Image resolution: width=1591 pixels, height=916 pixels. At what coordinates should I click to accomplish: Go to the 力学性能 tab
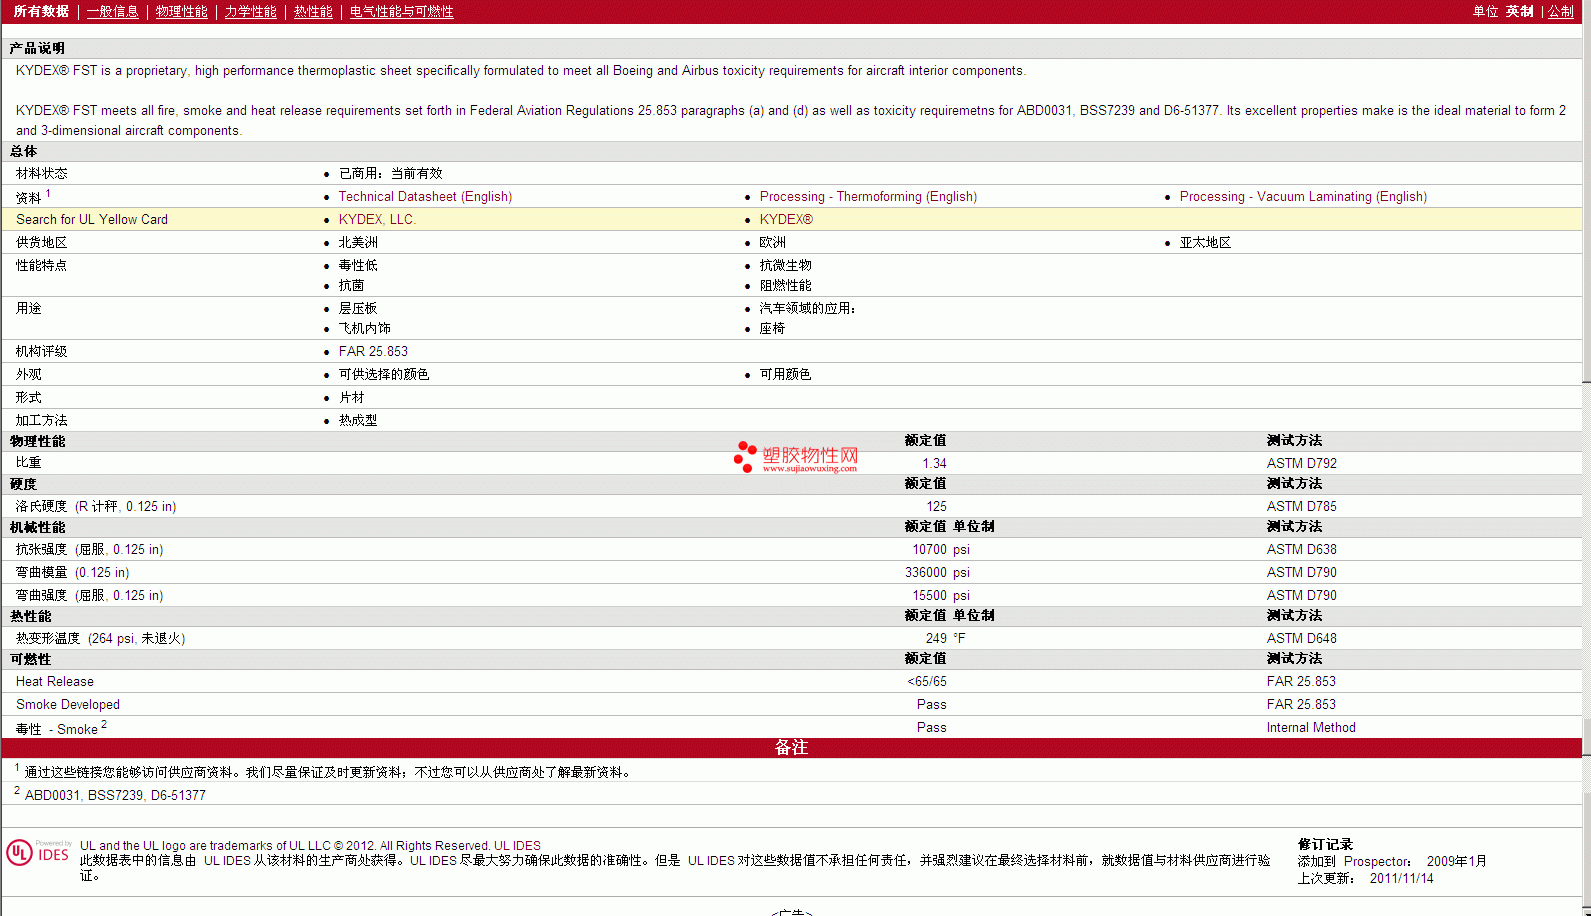click(250, 12)
